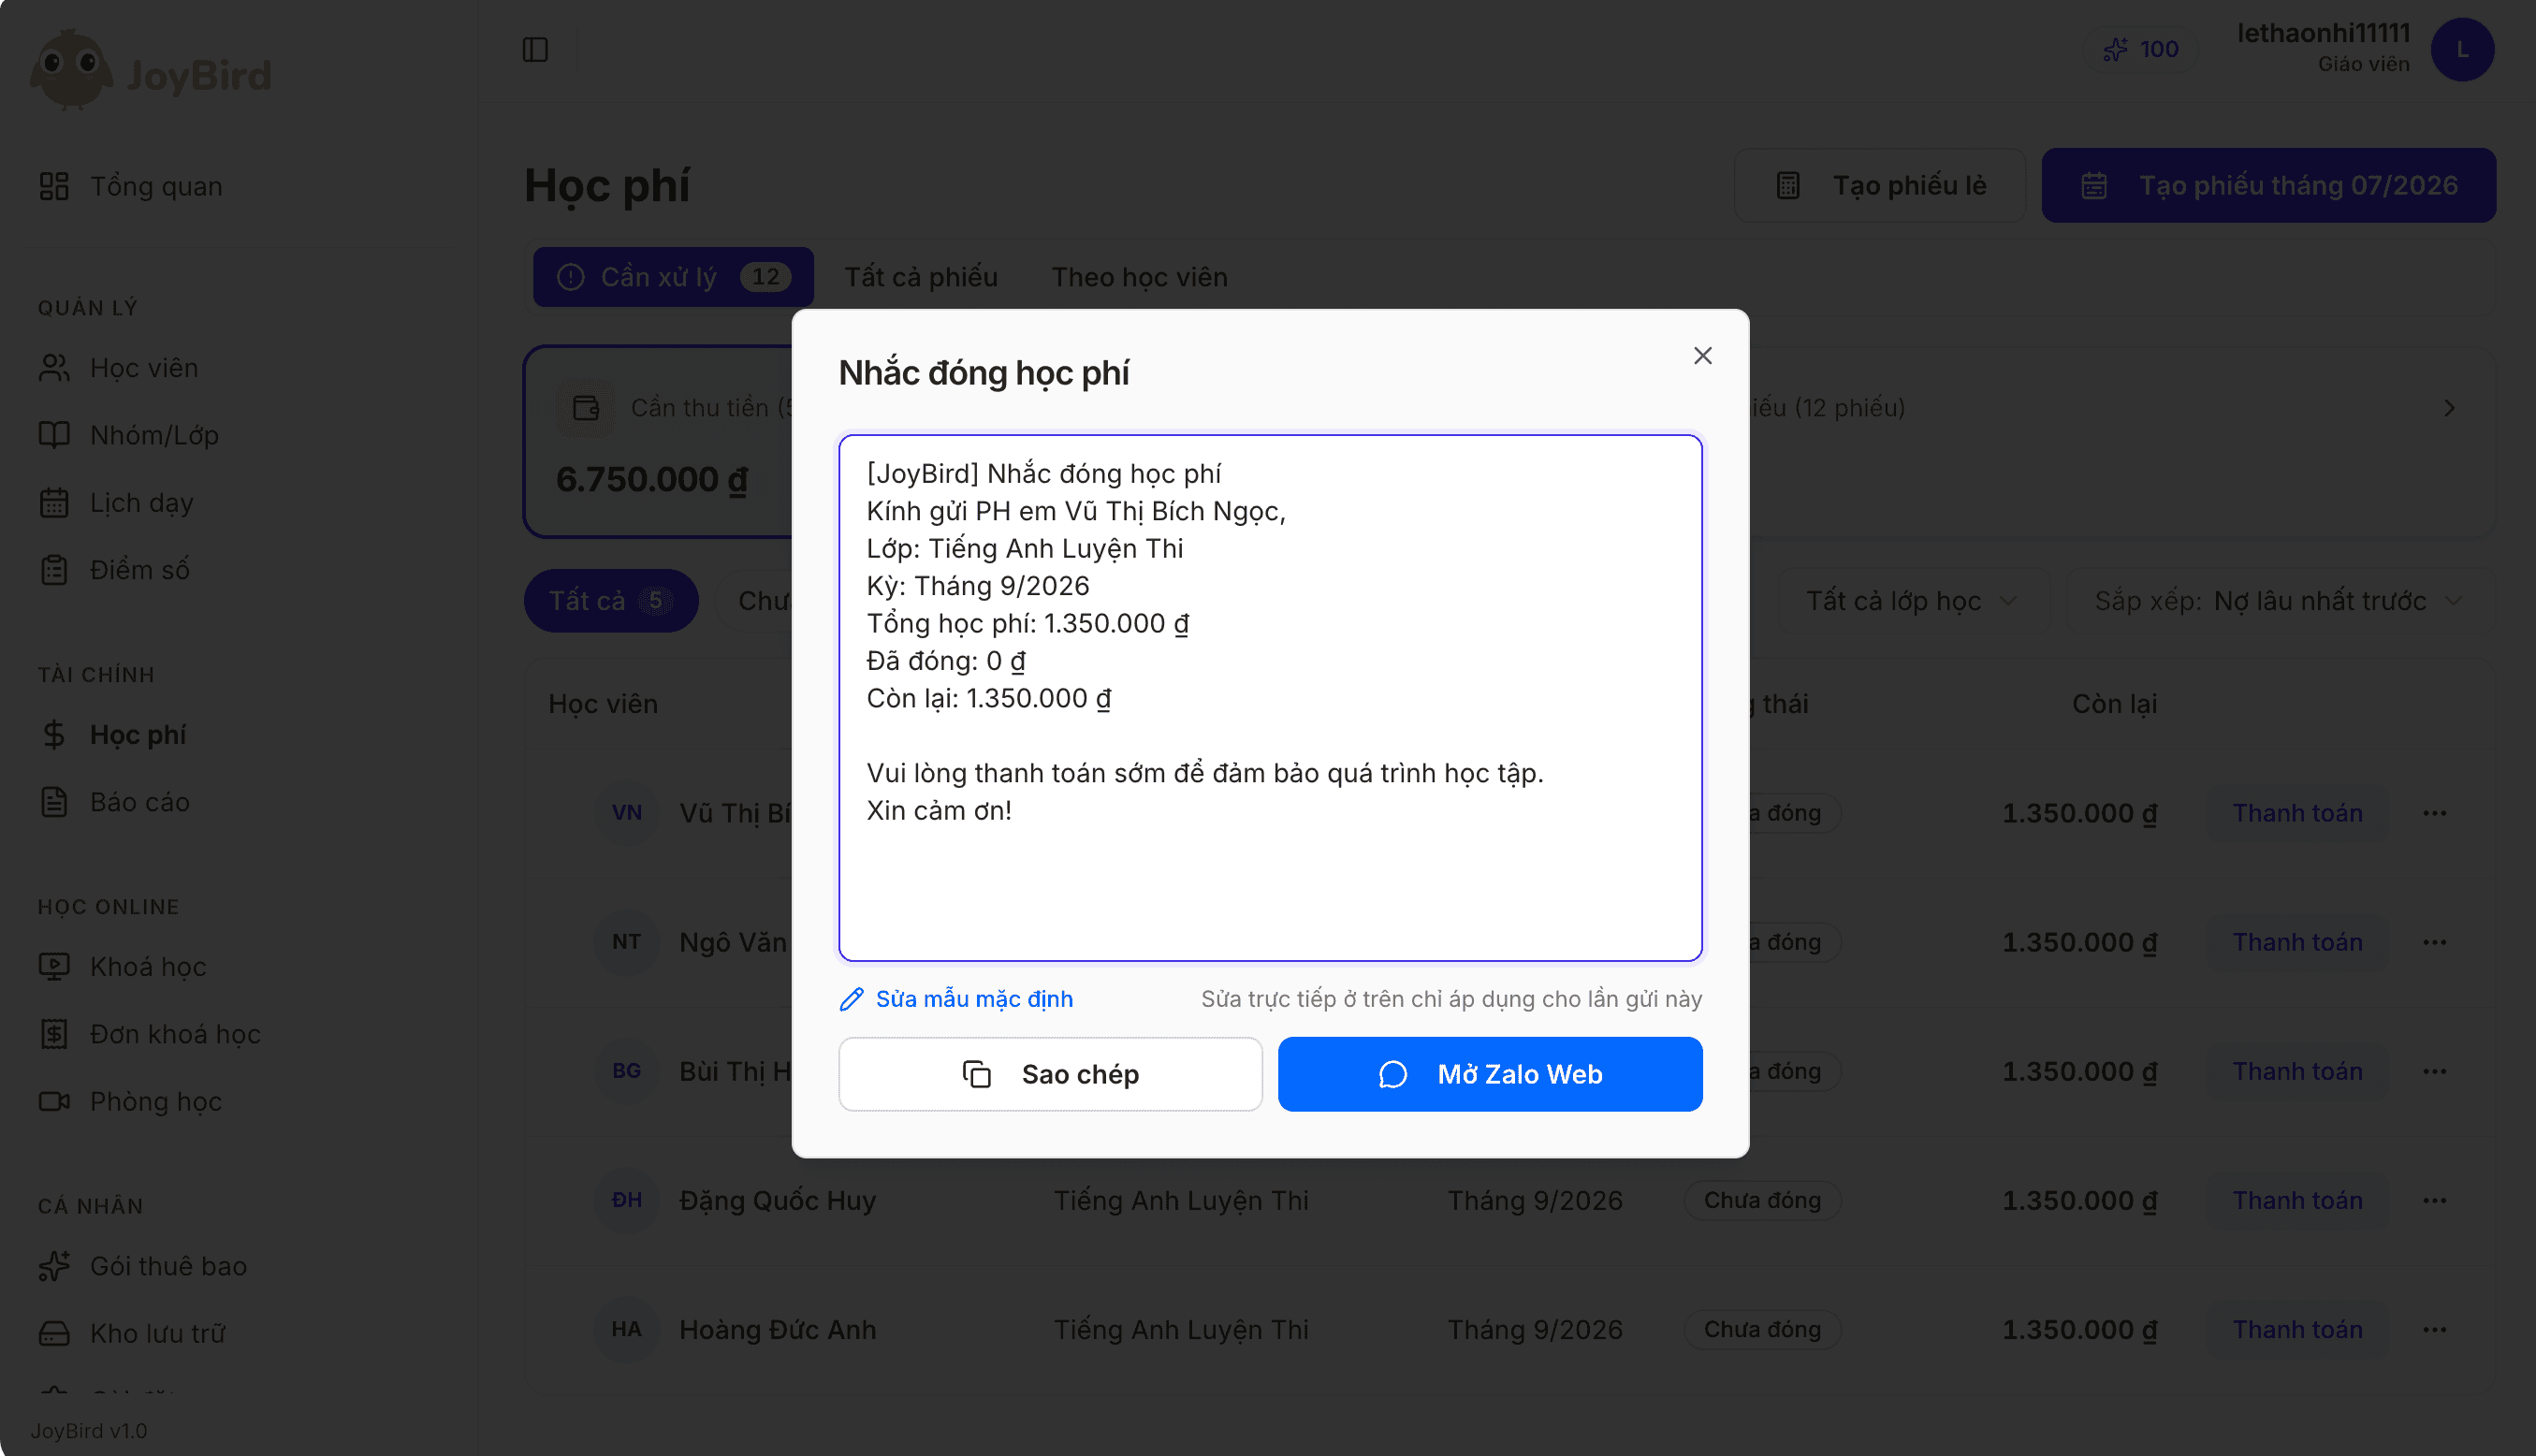The width and height of the screenshot is (2536, 1456).
Task: Open the Sắp xếp sort dropdown
Action: pos(2276,601)
